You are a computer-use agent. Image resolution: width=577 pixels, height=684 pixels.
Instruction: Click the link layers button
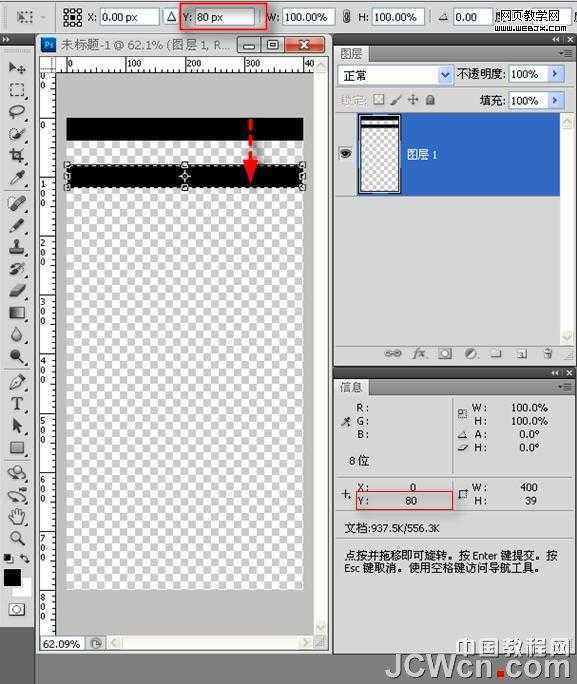393,353
